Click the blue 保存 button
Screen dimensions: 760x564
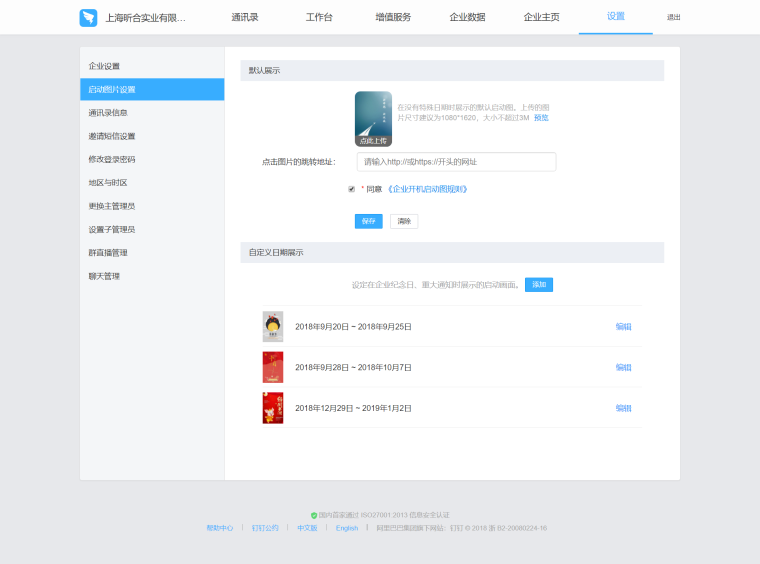pos(368,221)
